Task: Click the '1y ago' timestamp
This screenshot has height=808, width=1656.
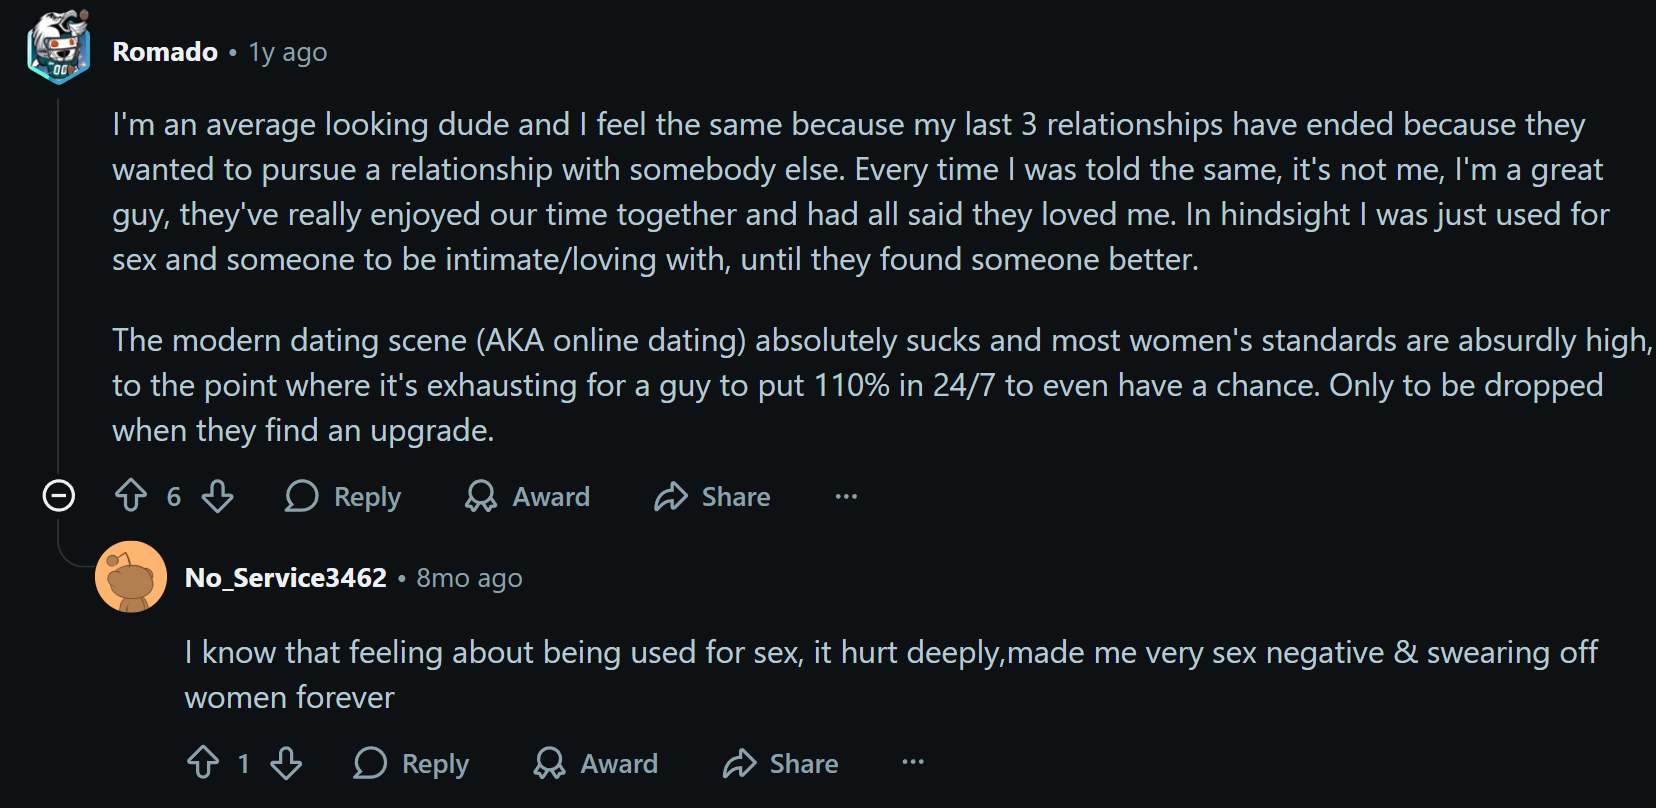Action: click(x=288, y=52)
